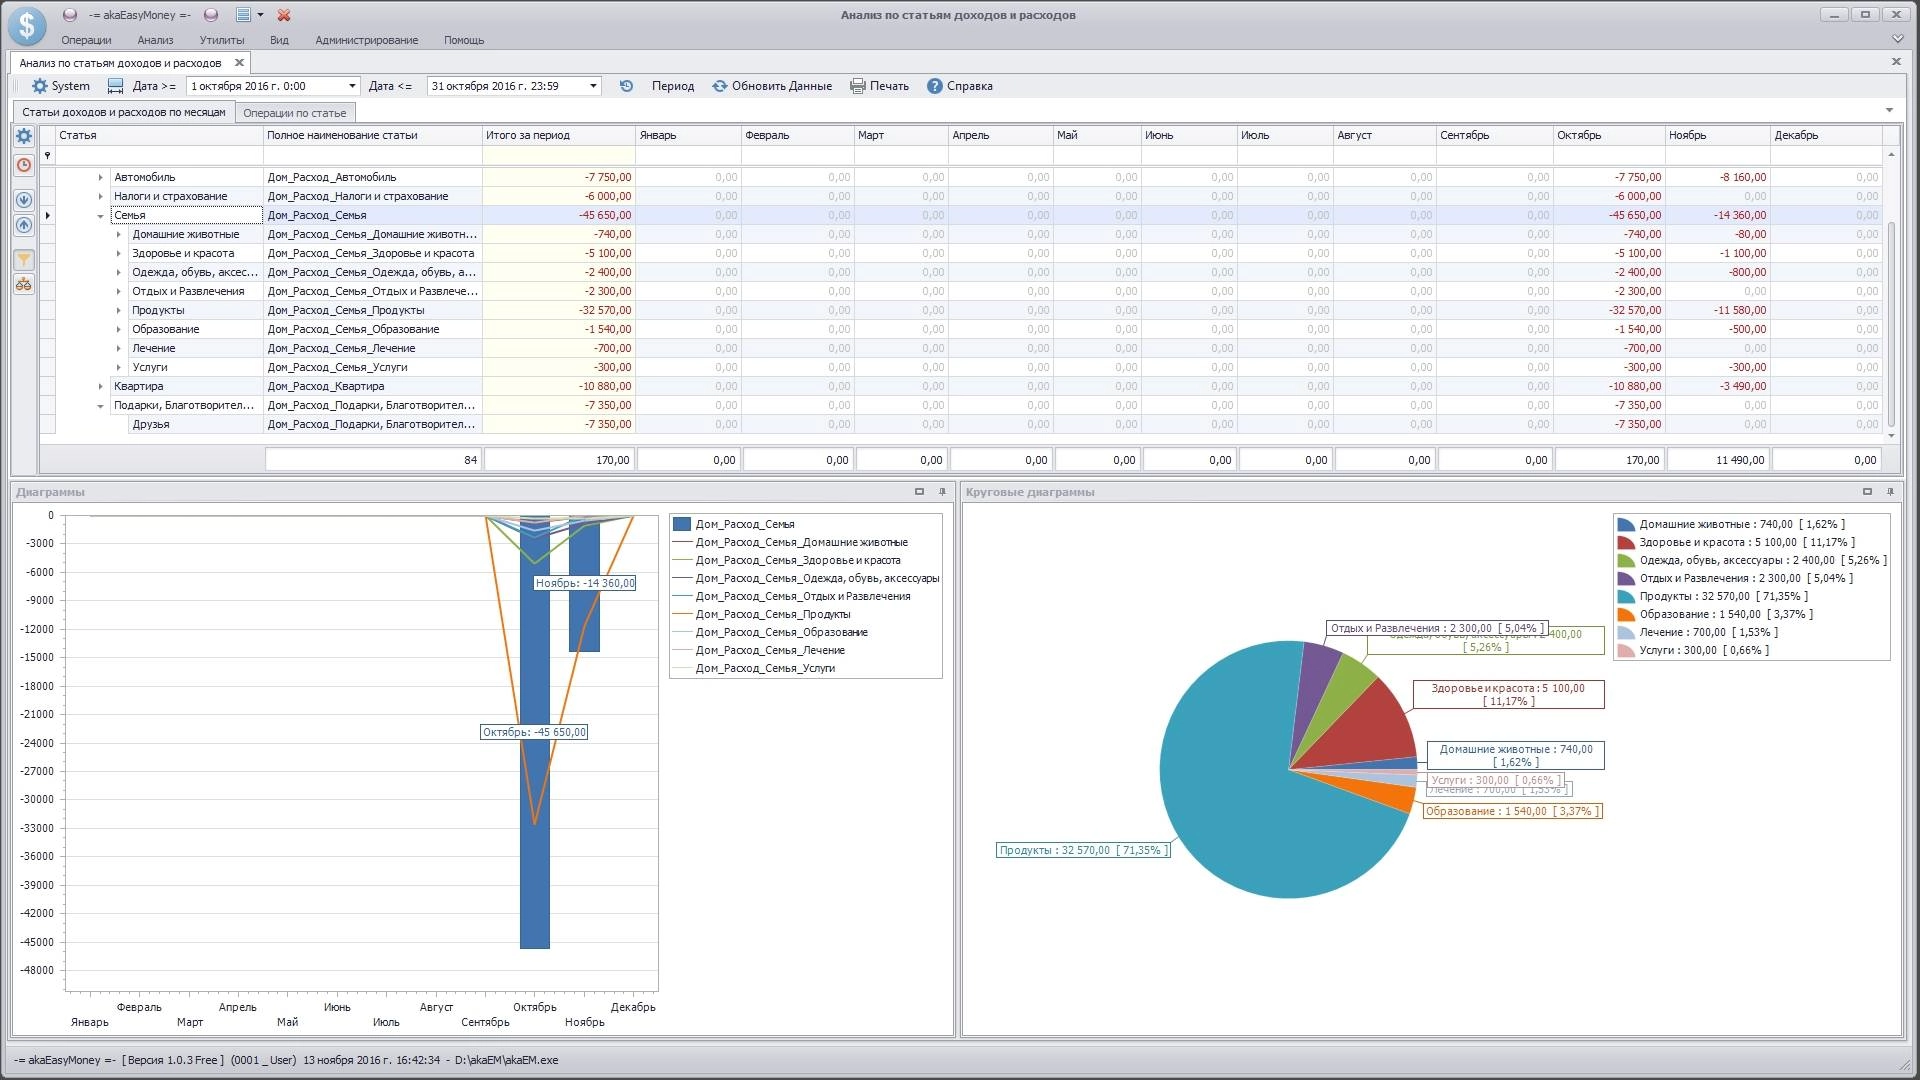Open the tab list dropdown arrow at right
1920x1080 pixels.
tap(1889, 111)
